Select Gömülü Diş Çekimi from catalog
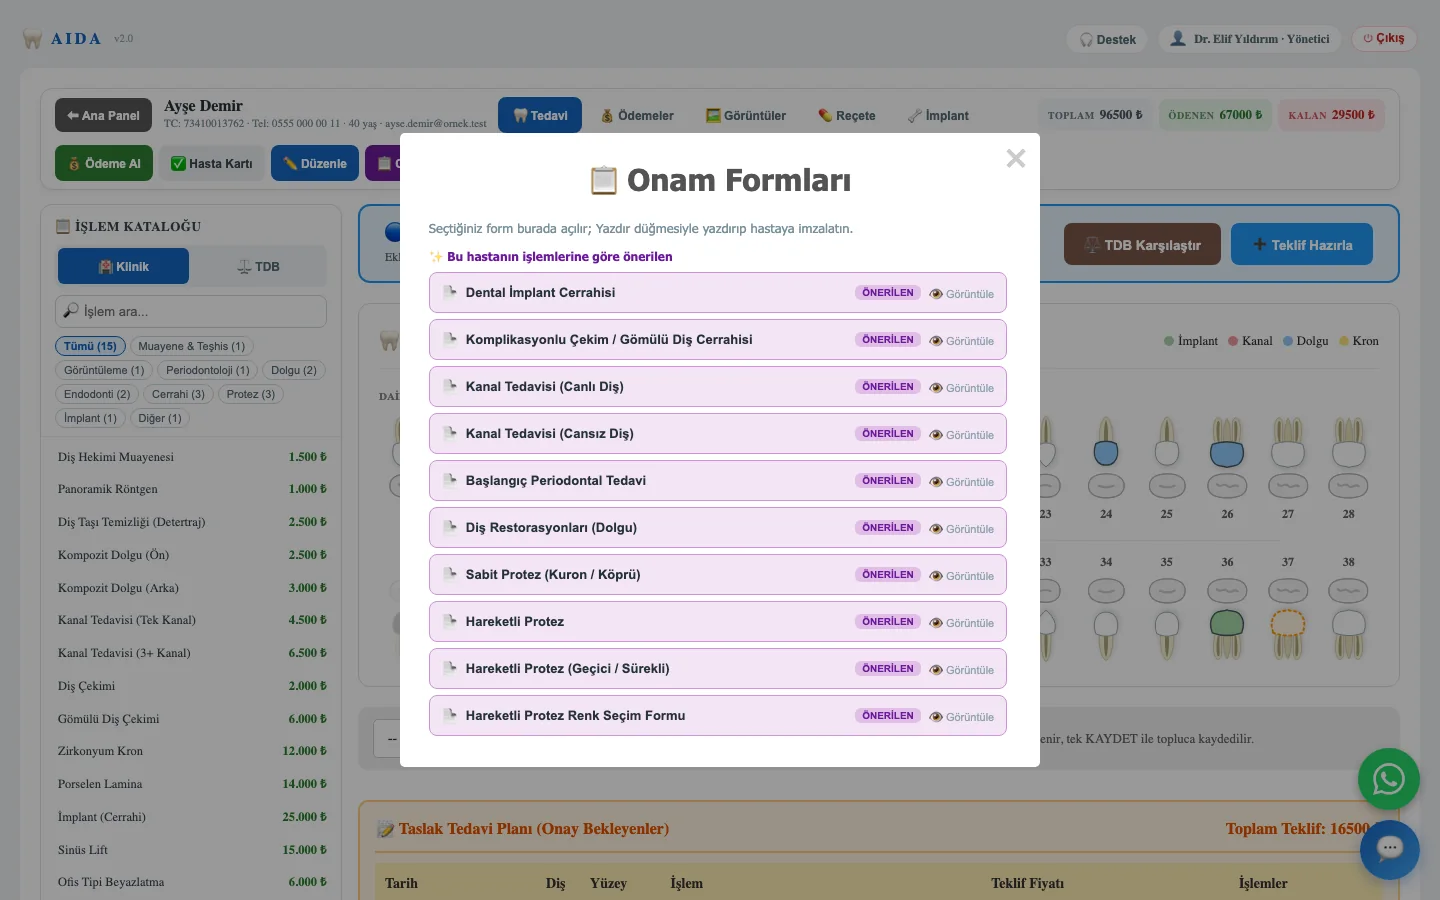 coord(191,719)
